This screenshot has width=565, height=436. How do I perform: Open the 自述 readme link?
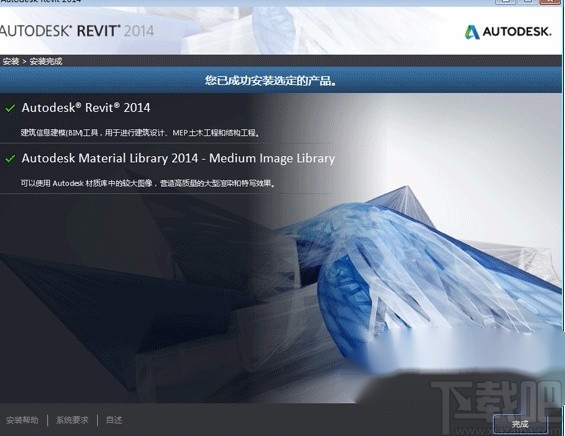(x=114, y=420)
